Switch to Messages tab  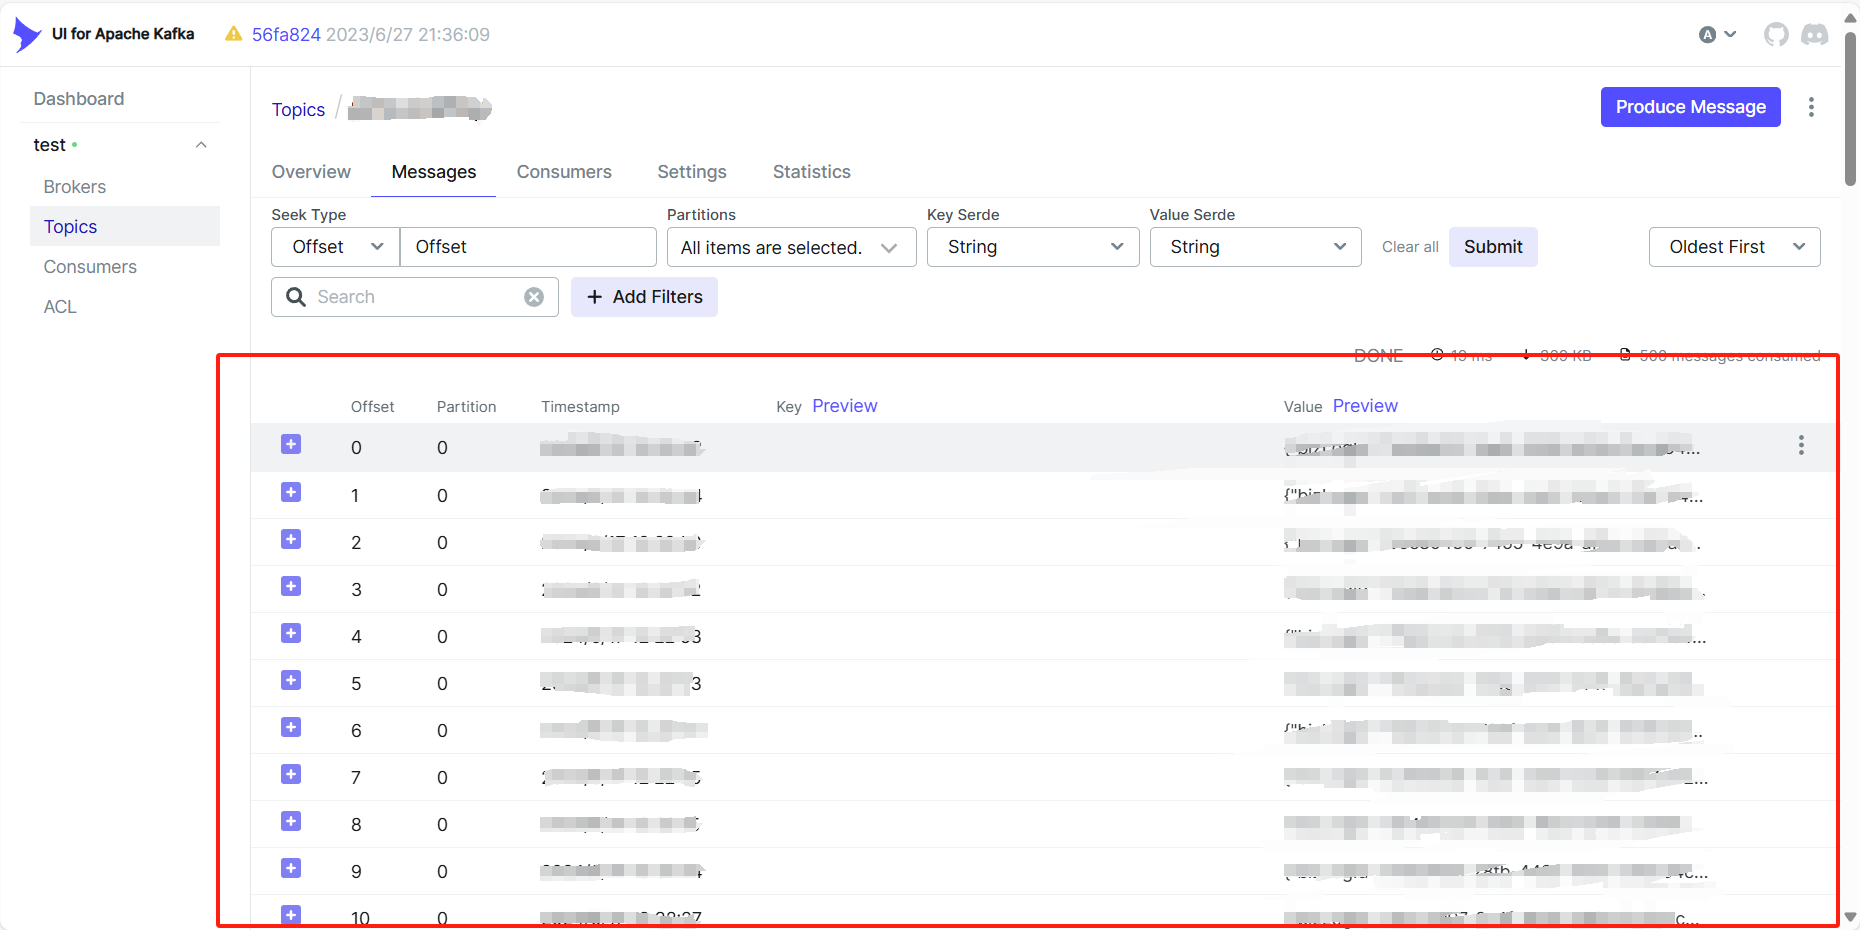434,172
